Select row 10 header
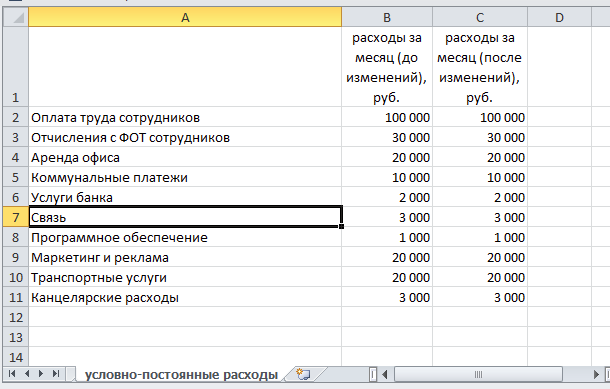This screenshot has height=389, width=610. (x=16, y=277)
